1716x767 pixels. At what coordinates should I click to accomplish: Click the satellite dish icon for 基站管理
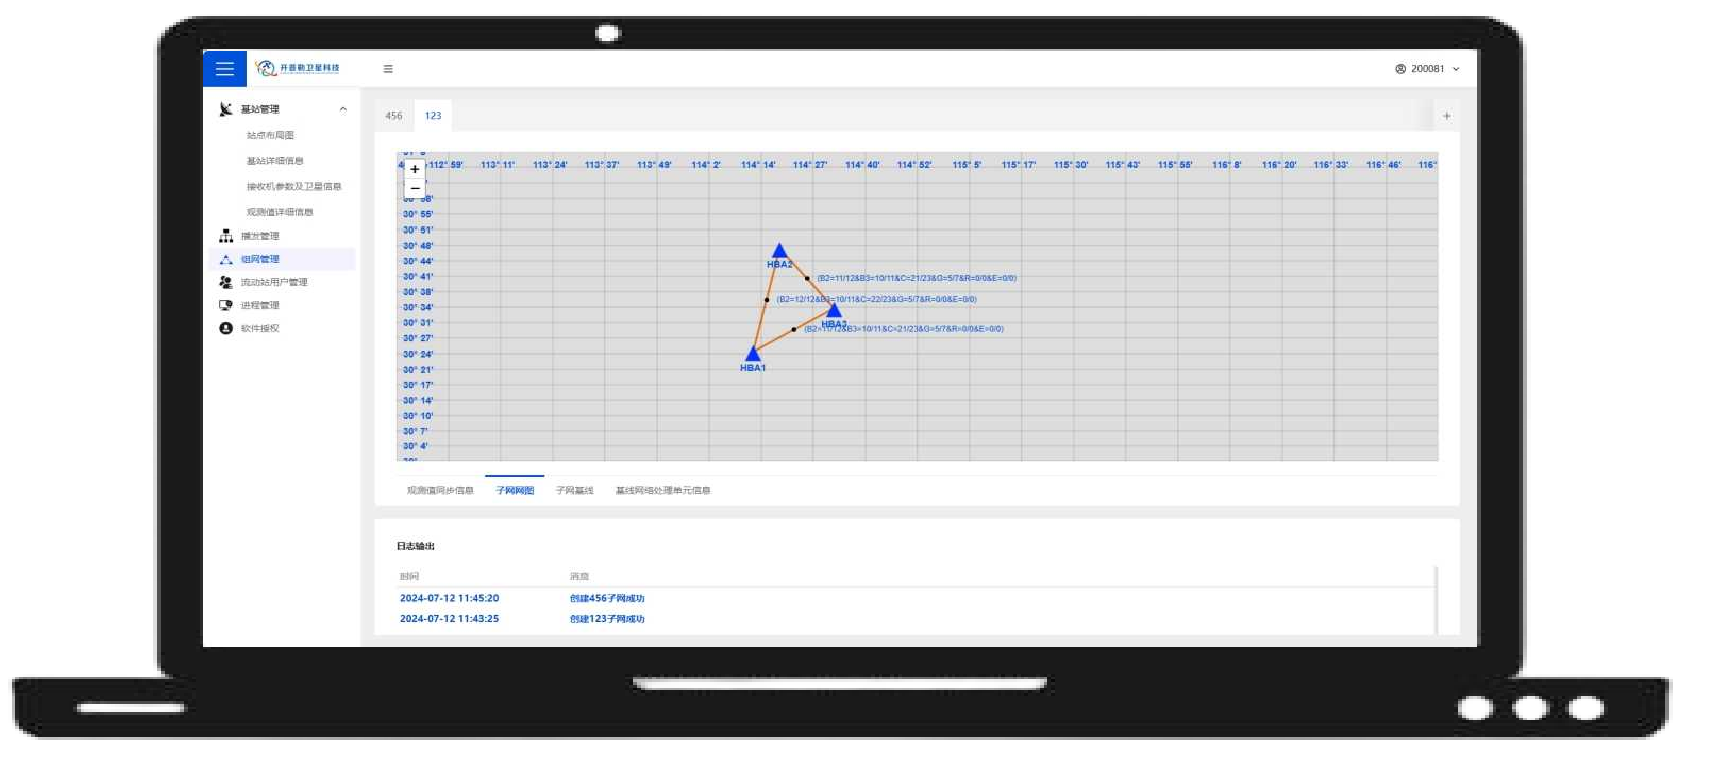pyautogui.click(x=226, y=109)
